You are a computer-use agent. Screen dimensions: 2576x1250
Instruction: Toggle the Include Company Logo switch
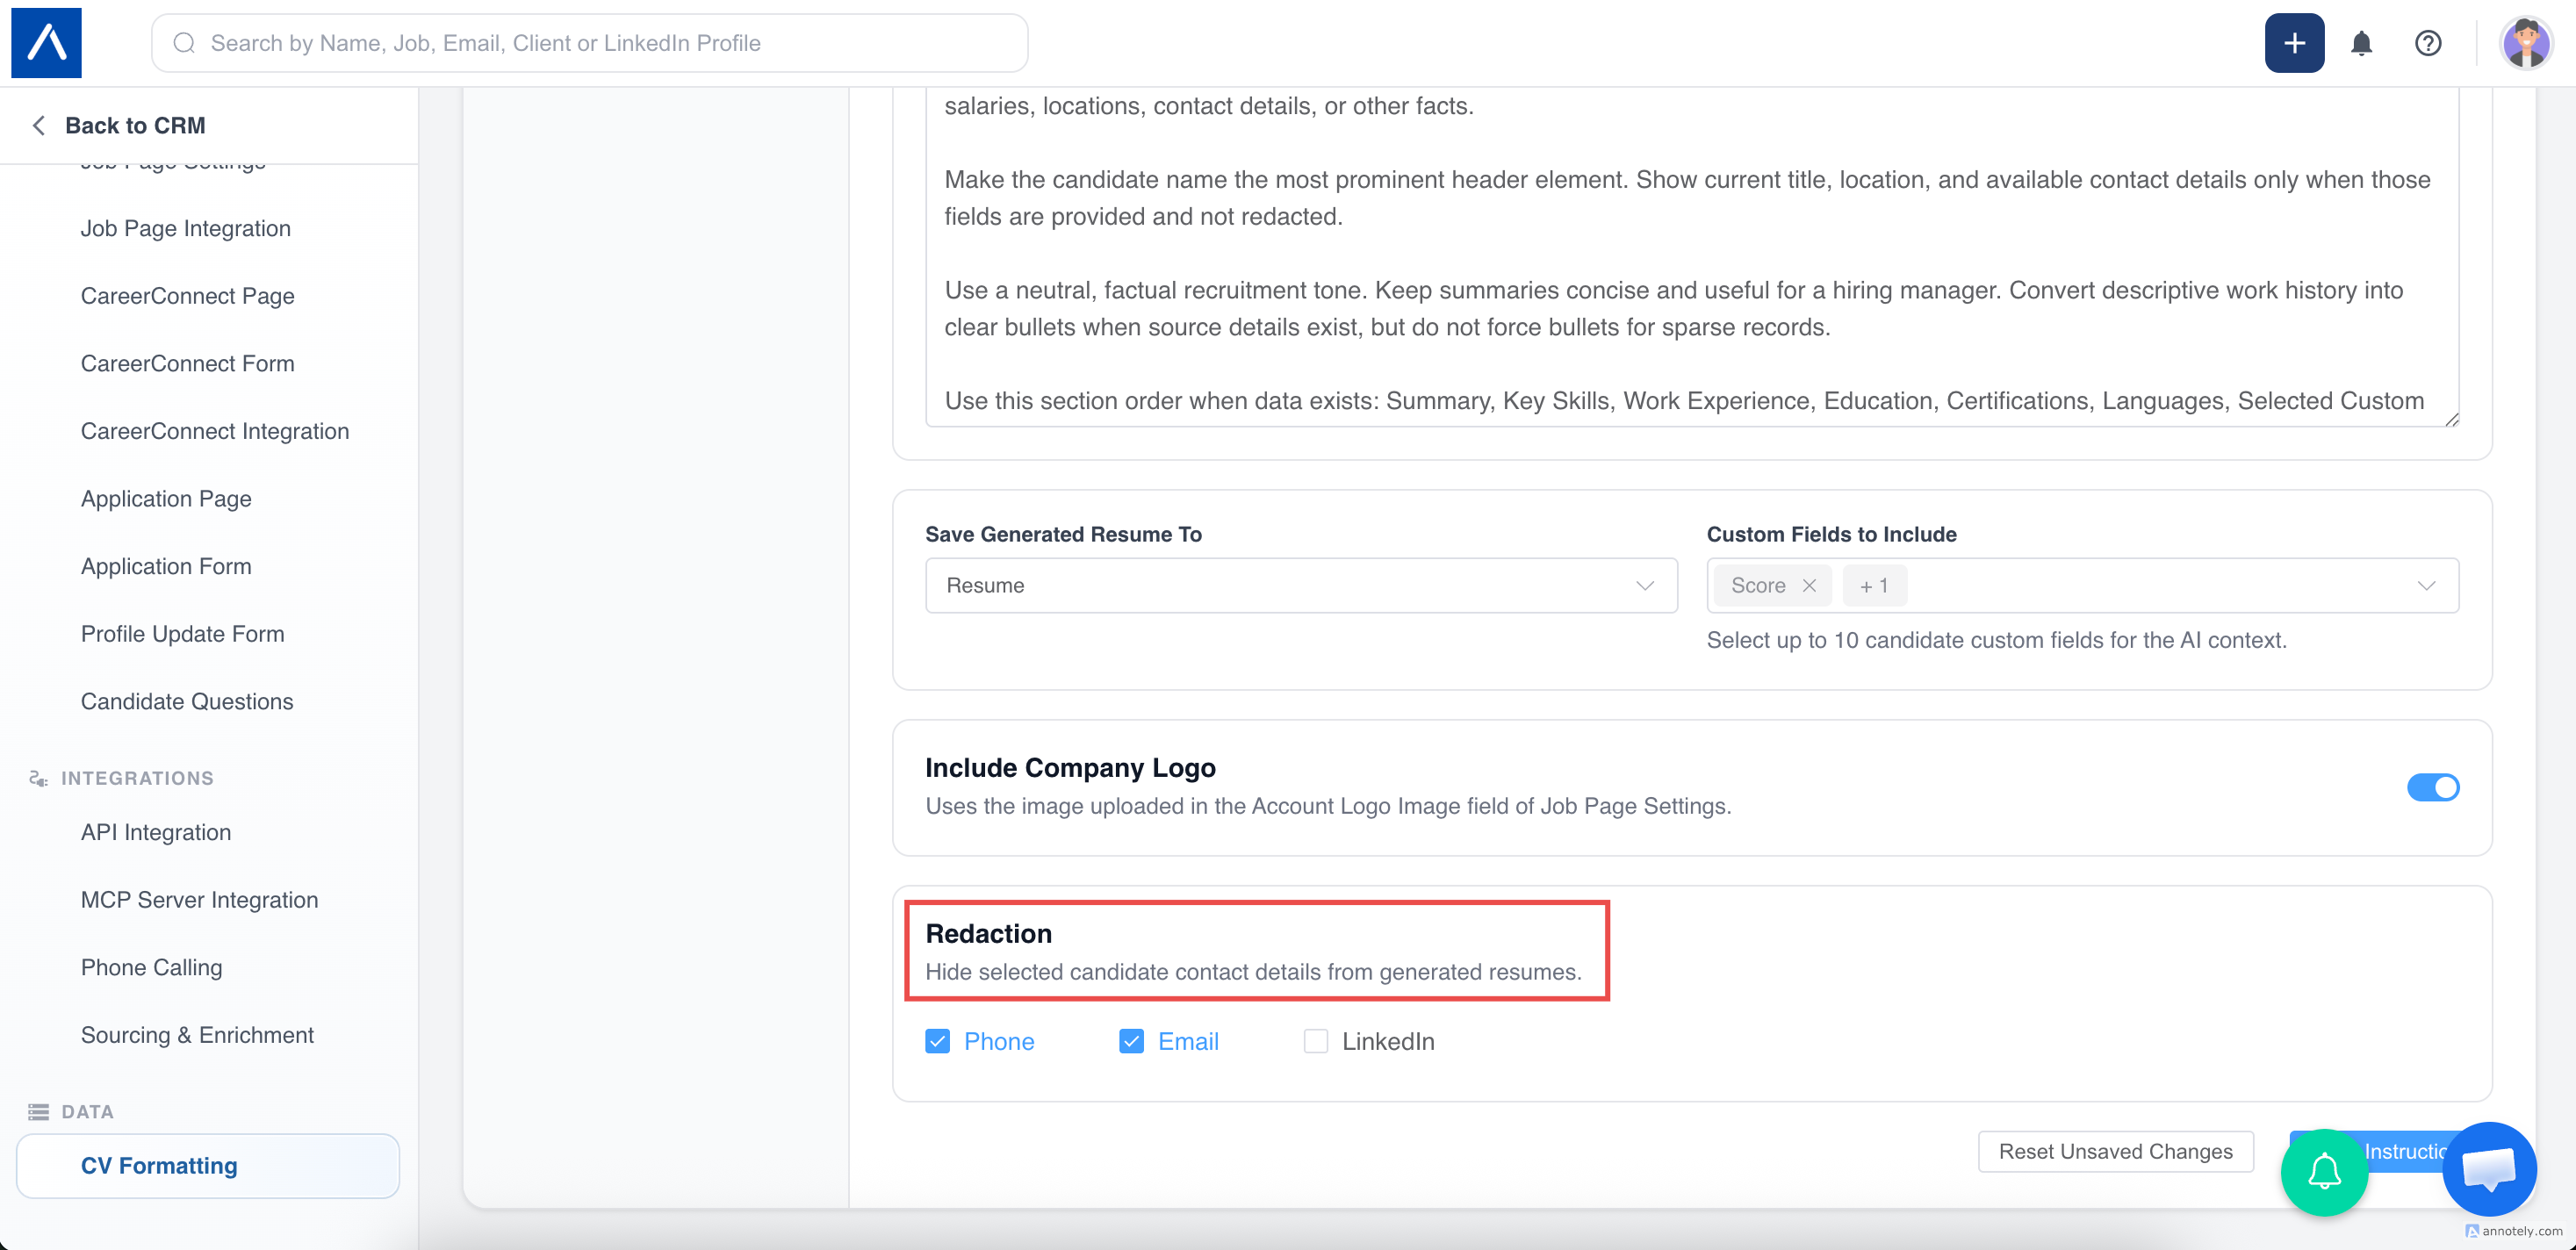click(2432, 787)
